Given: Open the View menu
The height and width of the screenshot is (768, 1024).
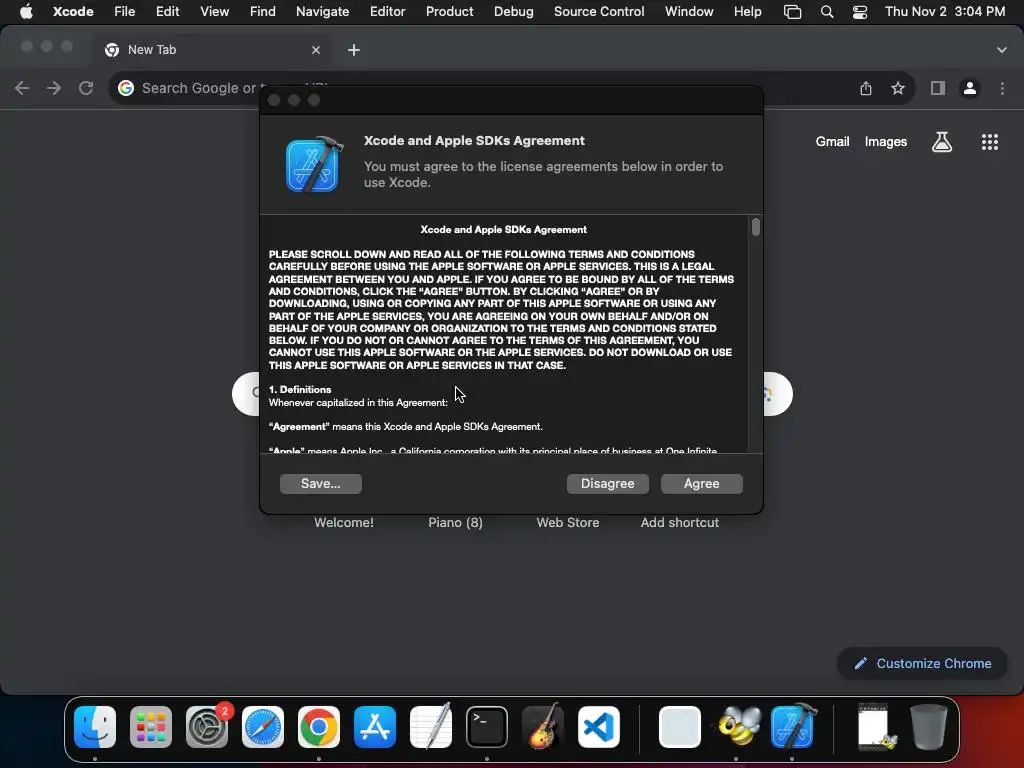Looking at the screenshot, I should click(x=214, y=11).
